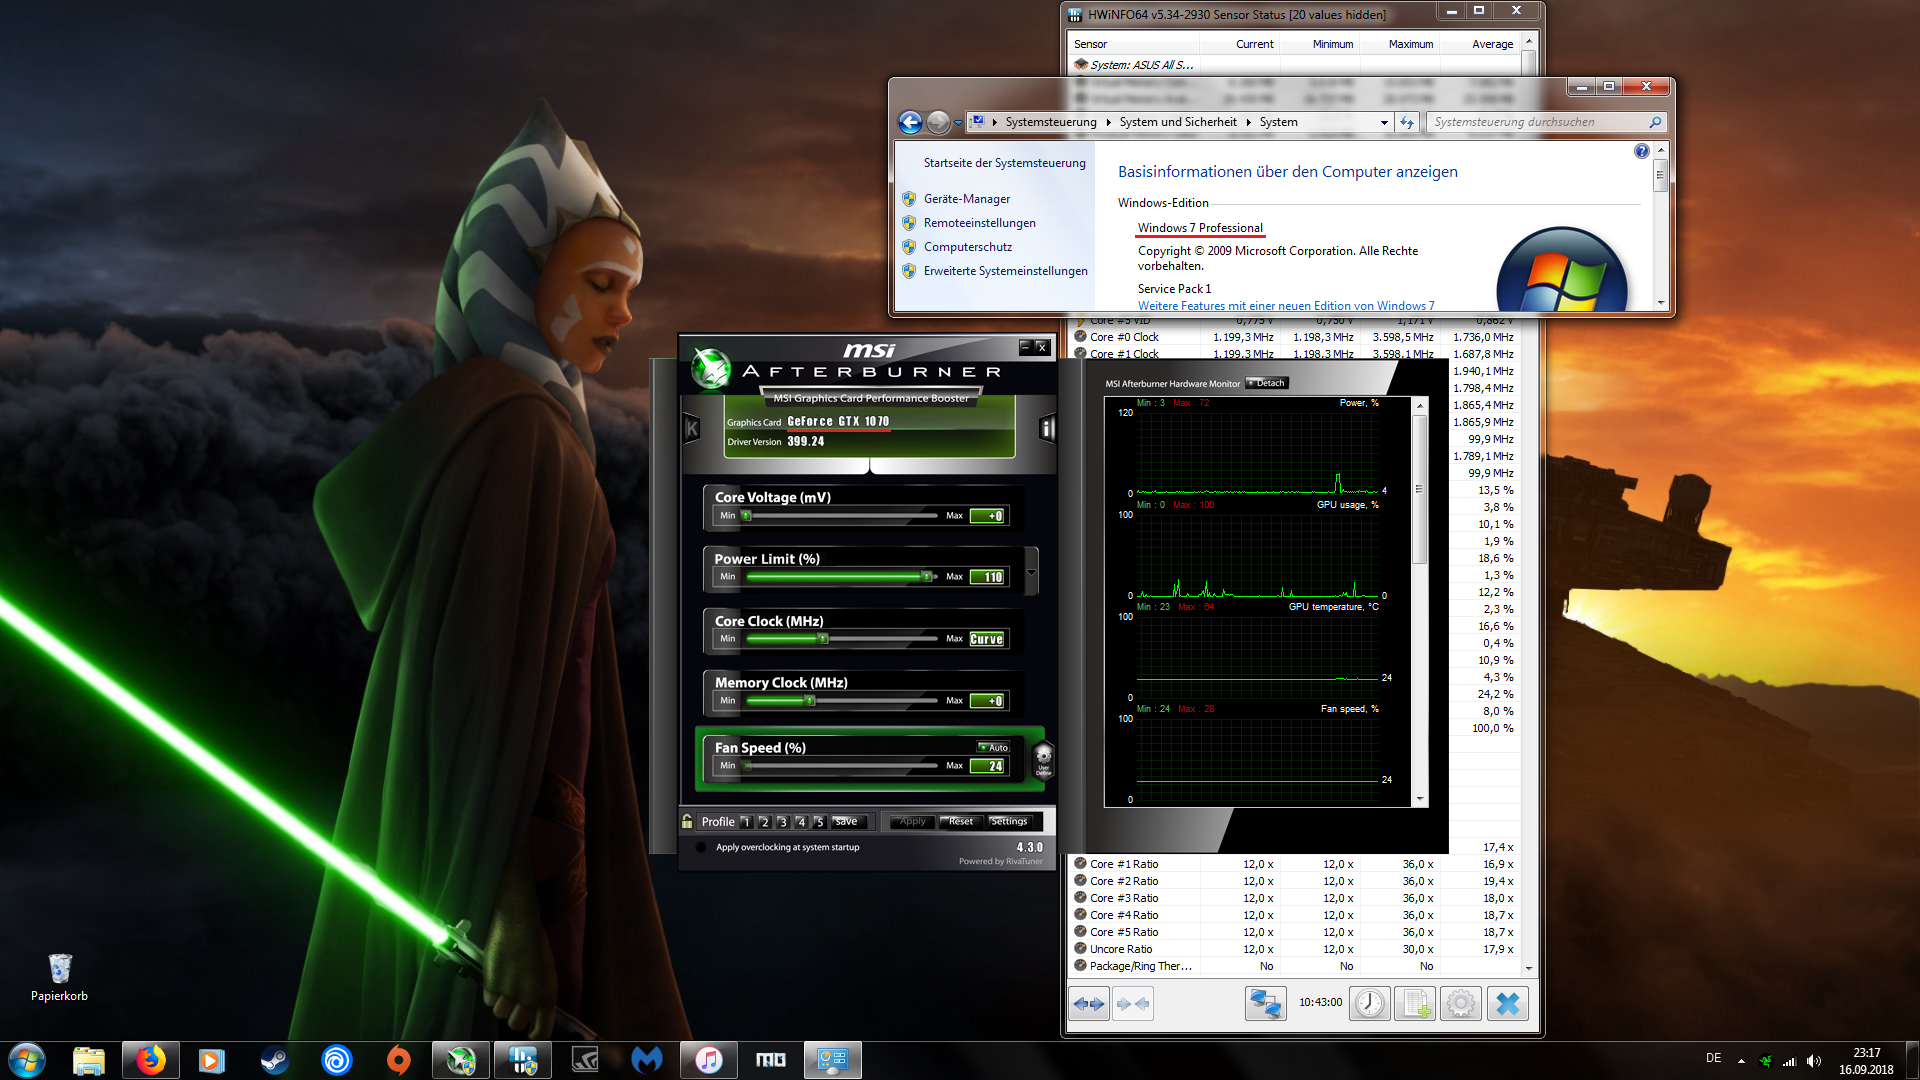Screen dimensions: 1920x1080
Task: Enable Apply overclocking at system startup
Action: coord(701,847)
